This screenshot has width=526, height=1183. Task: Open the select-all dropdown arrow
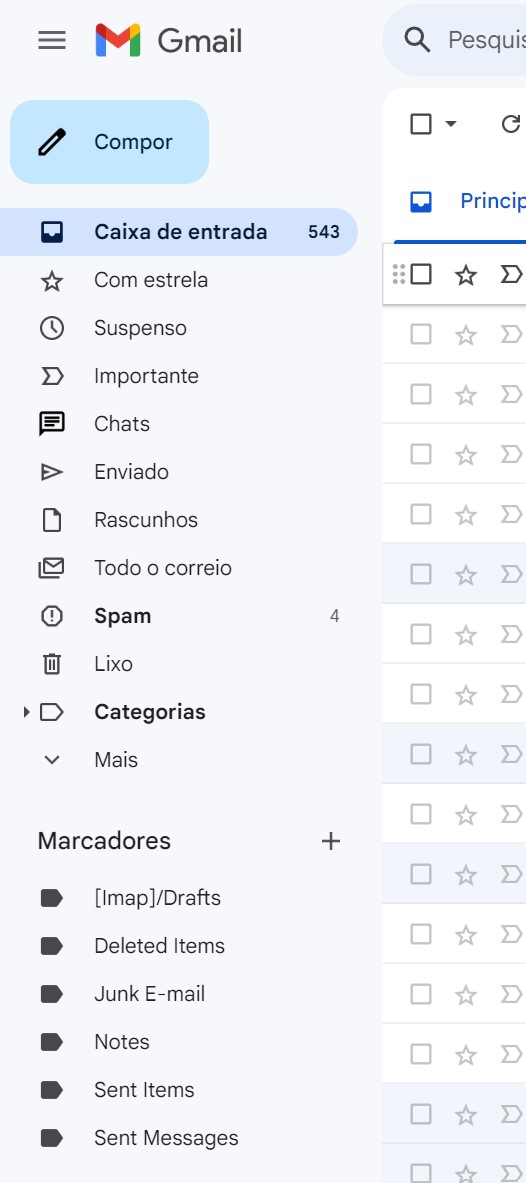point(451,124)
